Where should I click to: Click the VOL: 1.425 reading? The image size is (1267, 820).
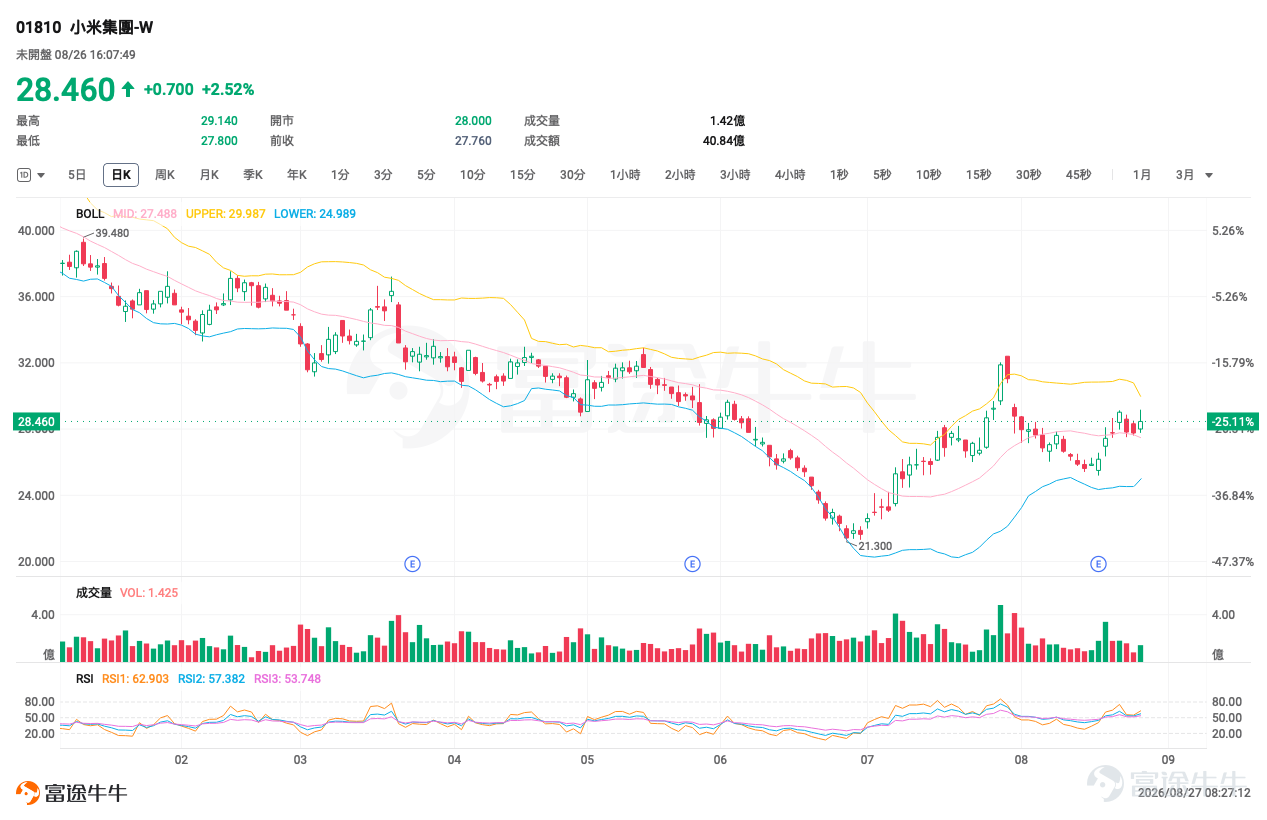pyautogui.click(x=149, y=593)
